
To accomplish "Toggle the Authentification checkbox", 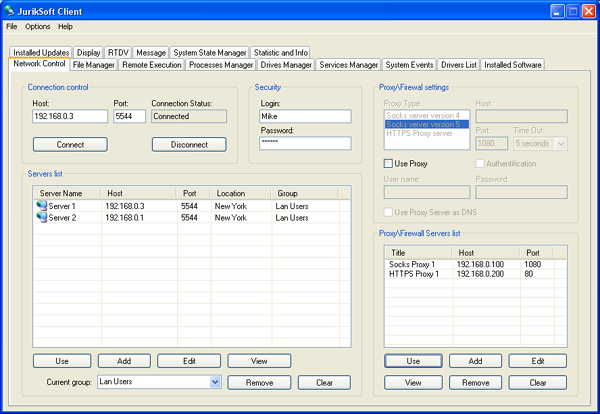I will 480,164.
